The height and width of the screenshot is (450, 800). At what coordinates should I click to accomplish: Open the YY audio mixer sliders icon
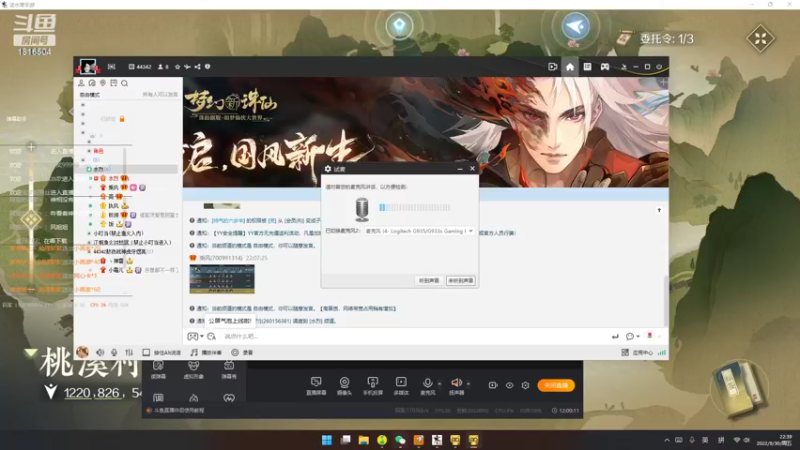click(x=129, y=353)
